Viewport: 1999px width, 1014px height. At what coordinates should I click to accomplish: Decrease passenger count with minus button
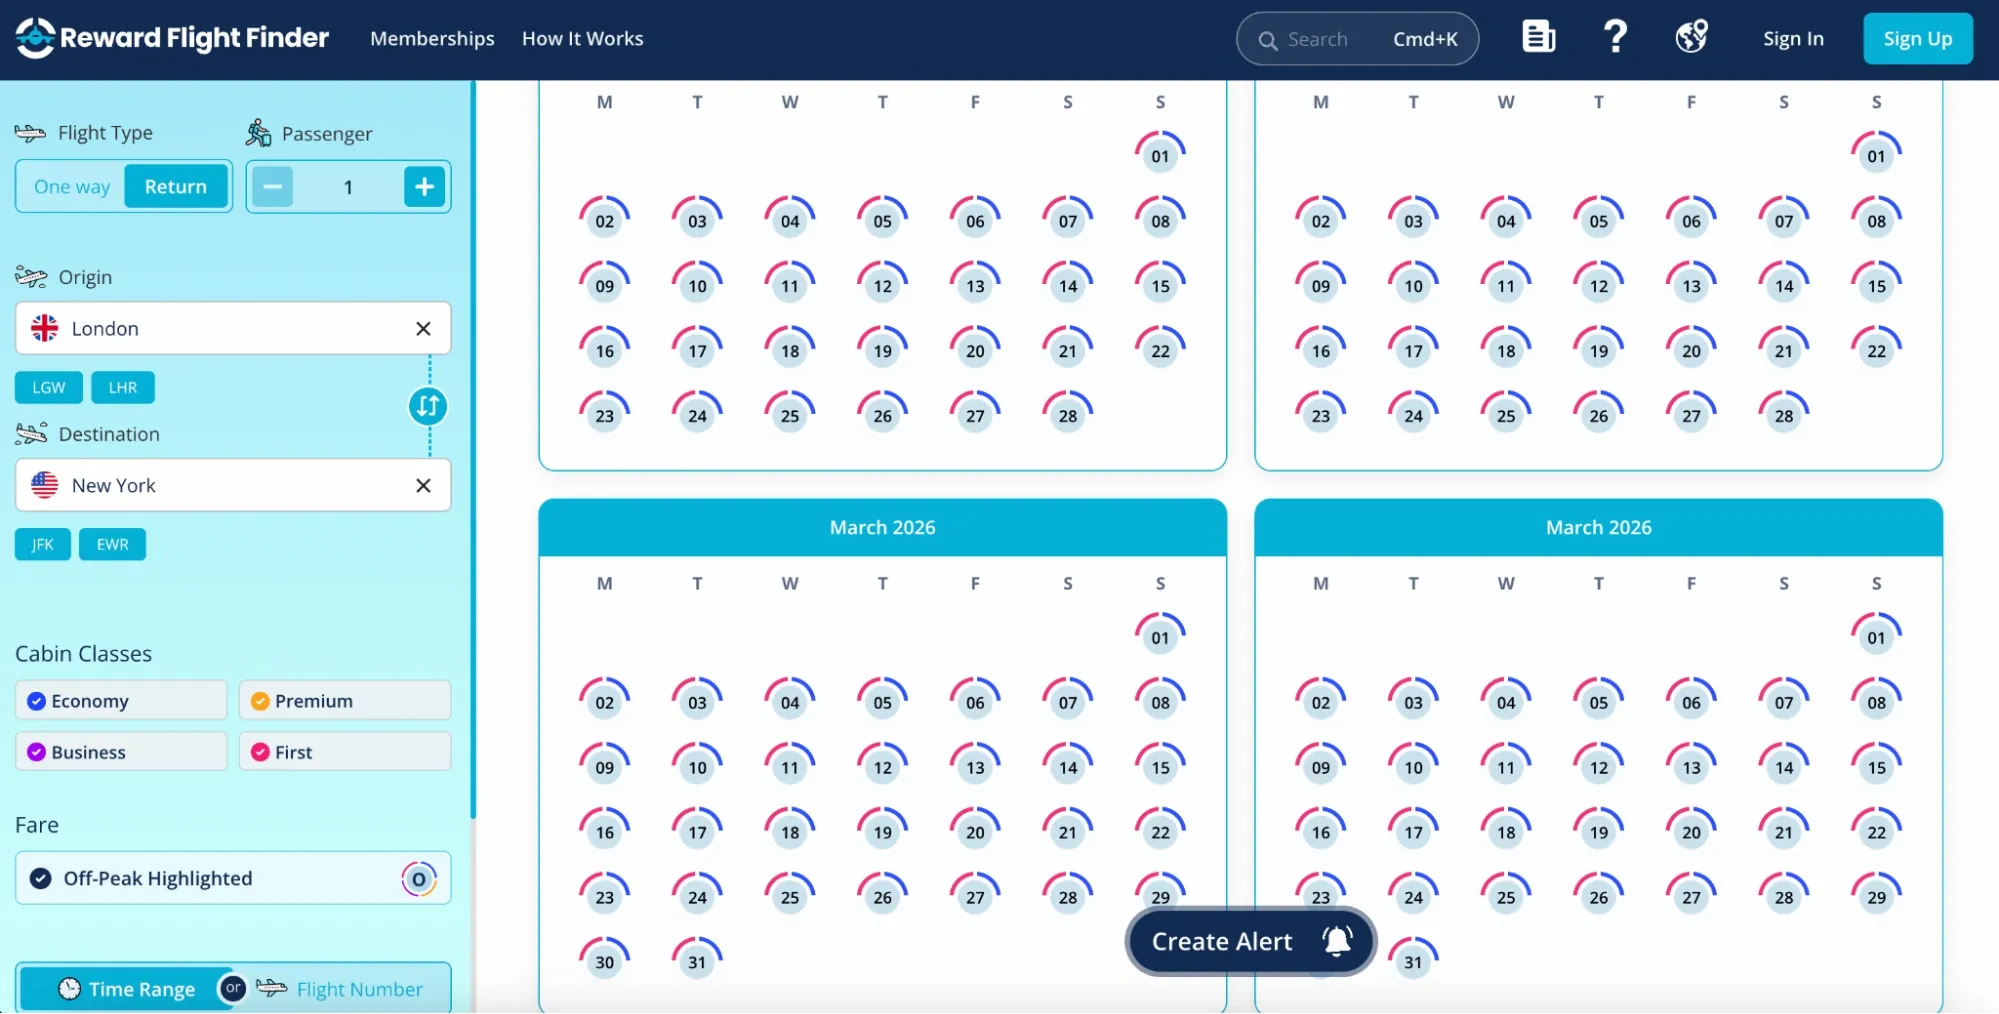click(272, 186)
